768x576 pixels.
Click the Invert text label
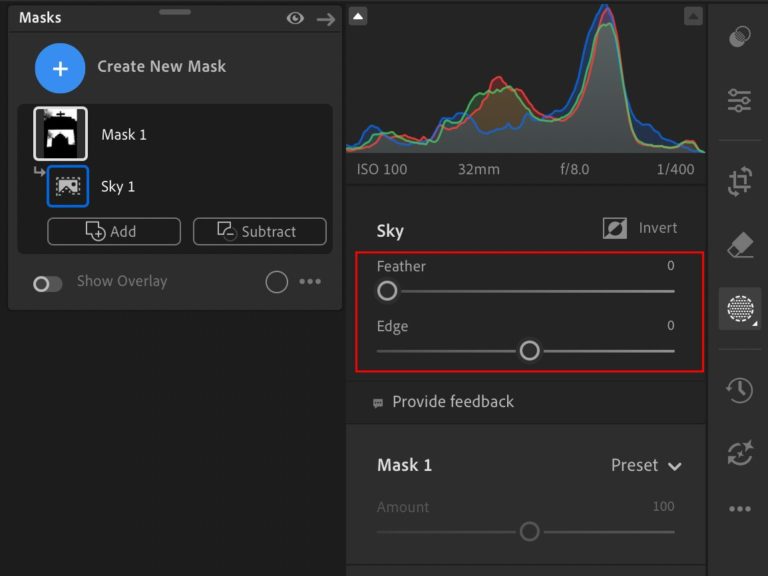[x=658, y=228]
